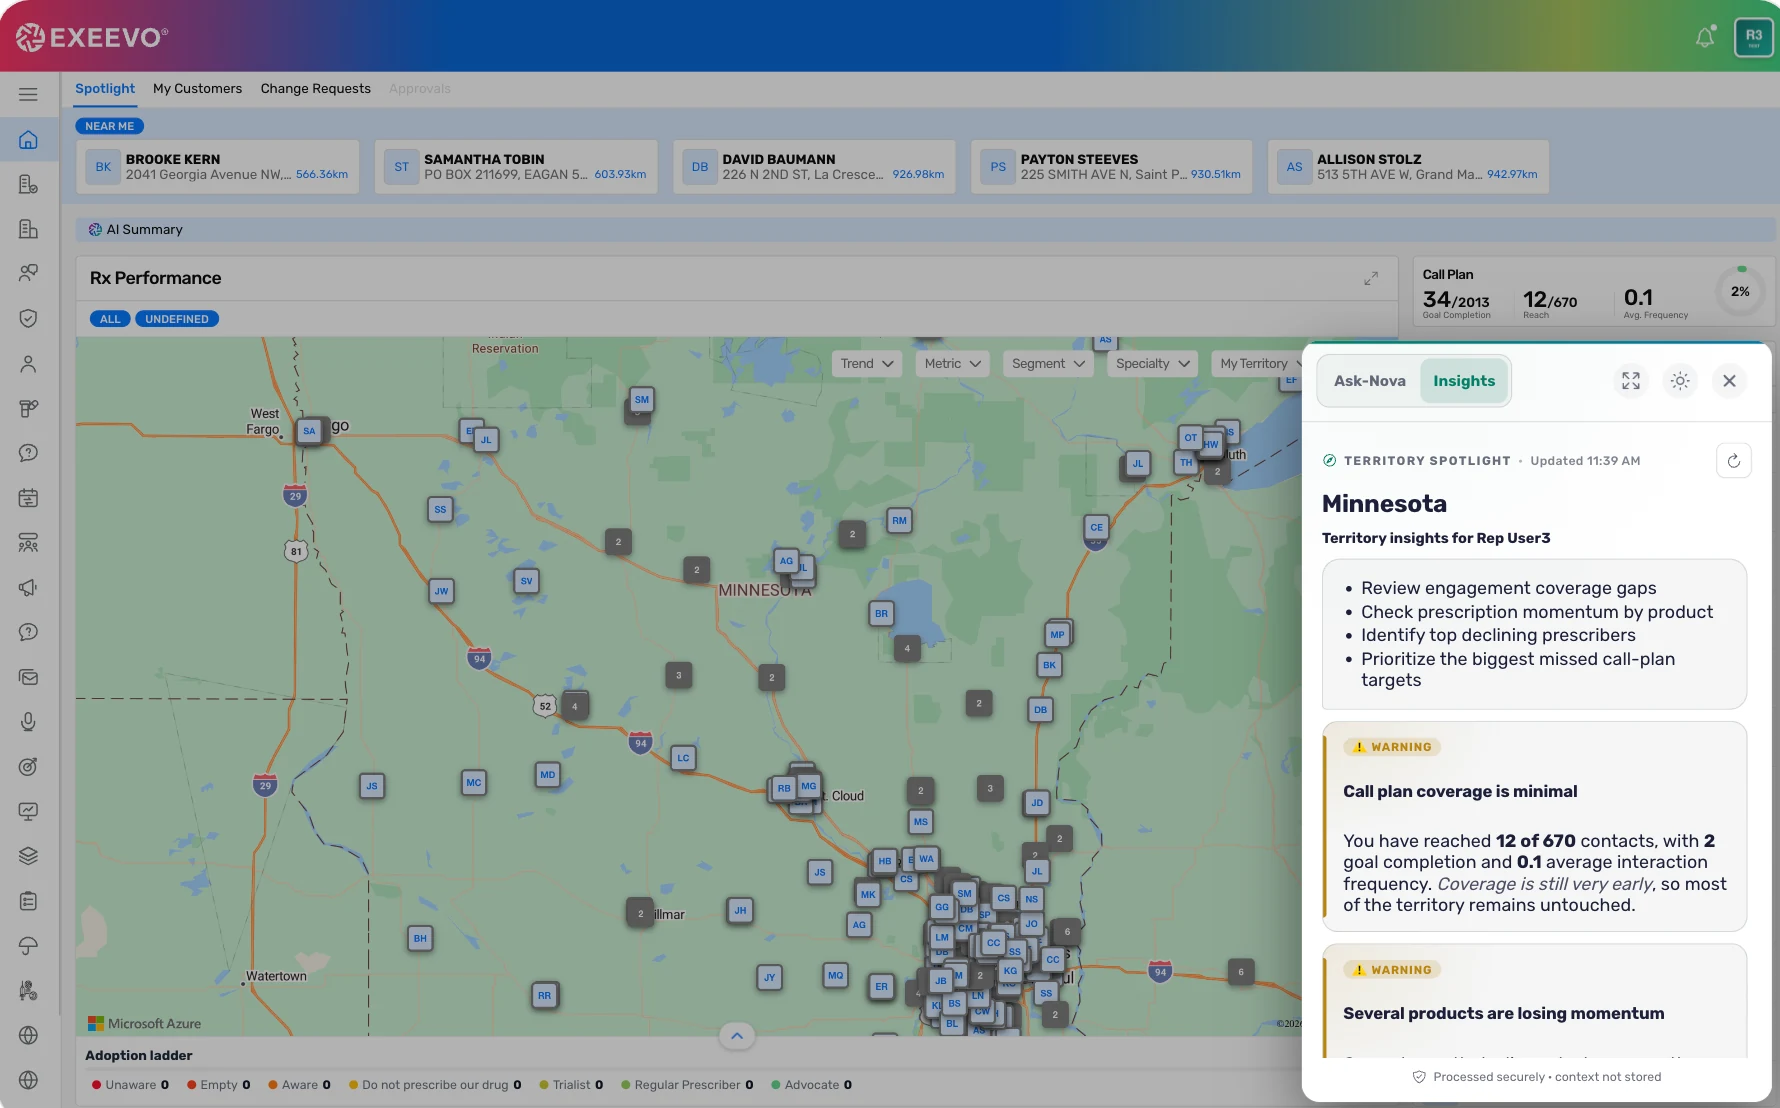Open David Baumann customer card
Screen dimensions: 1780x1108
[x=814, y=167]
